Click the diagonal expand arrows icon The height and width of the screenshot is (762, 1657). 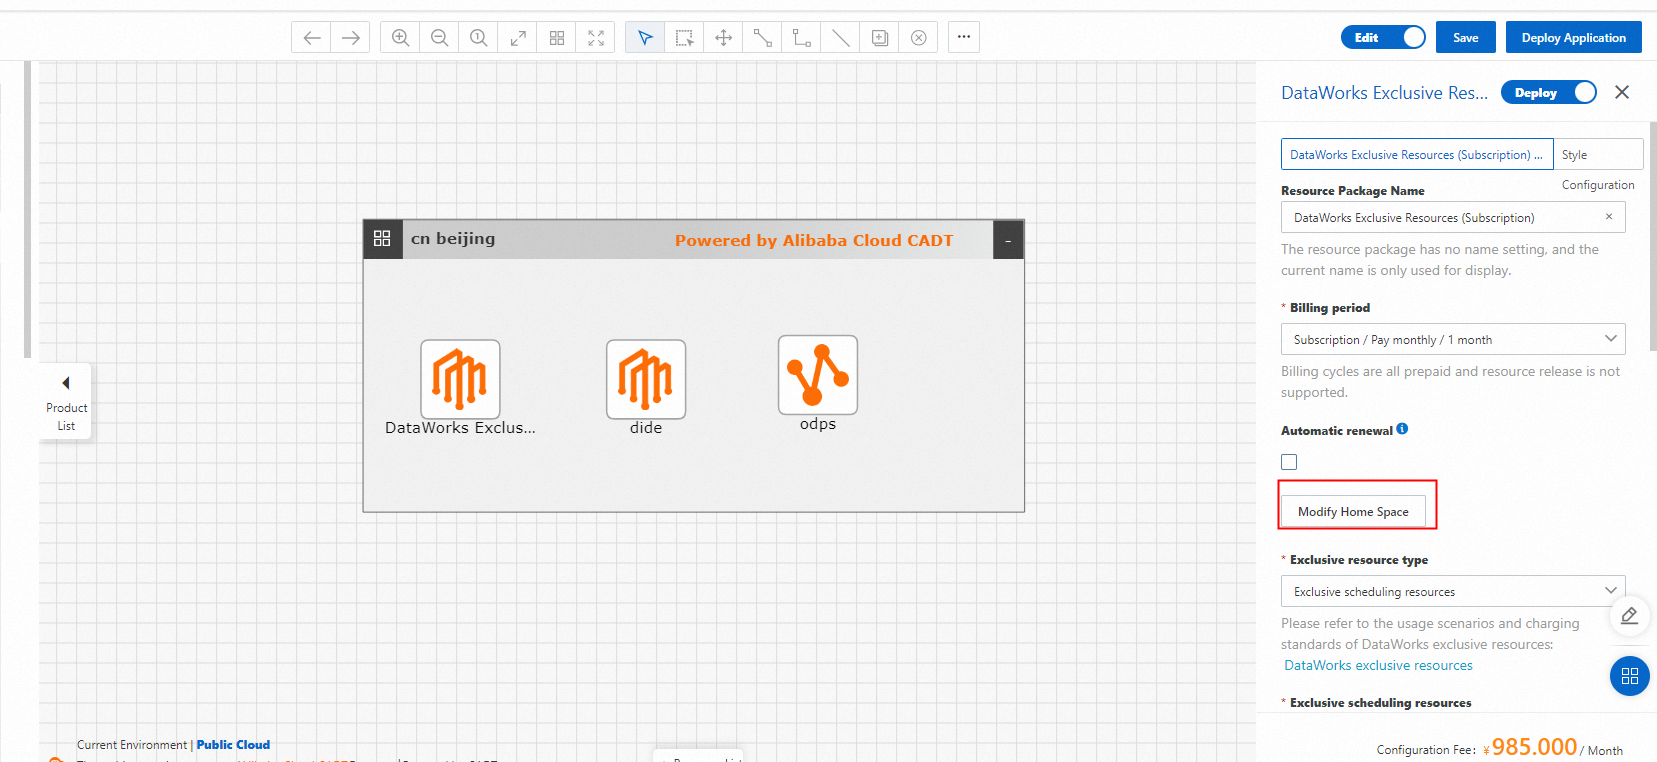[x=518, y=38]
